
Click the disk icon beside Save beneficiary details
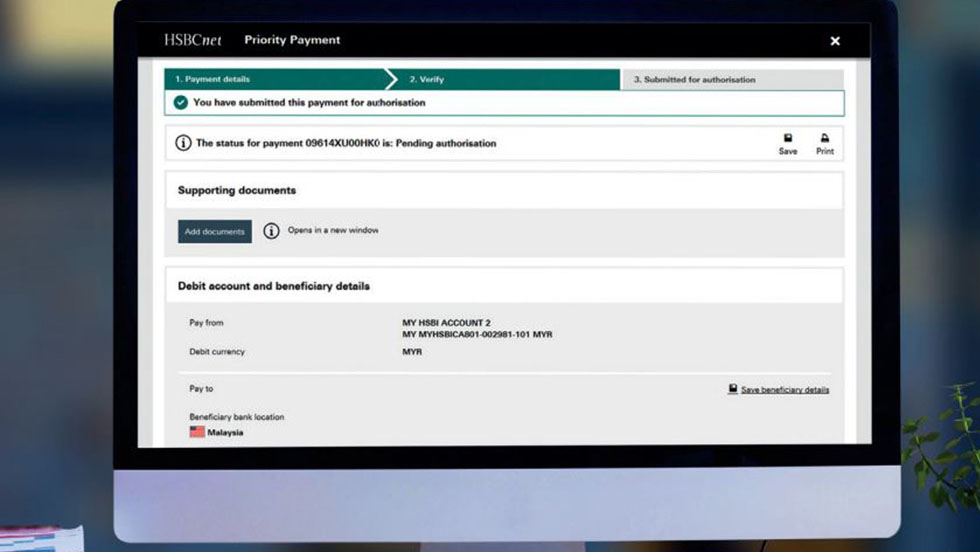[733, 389]
